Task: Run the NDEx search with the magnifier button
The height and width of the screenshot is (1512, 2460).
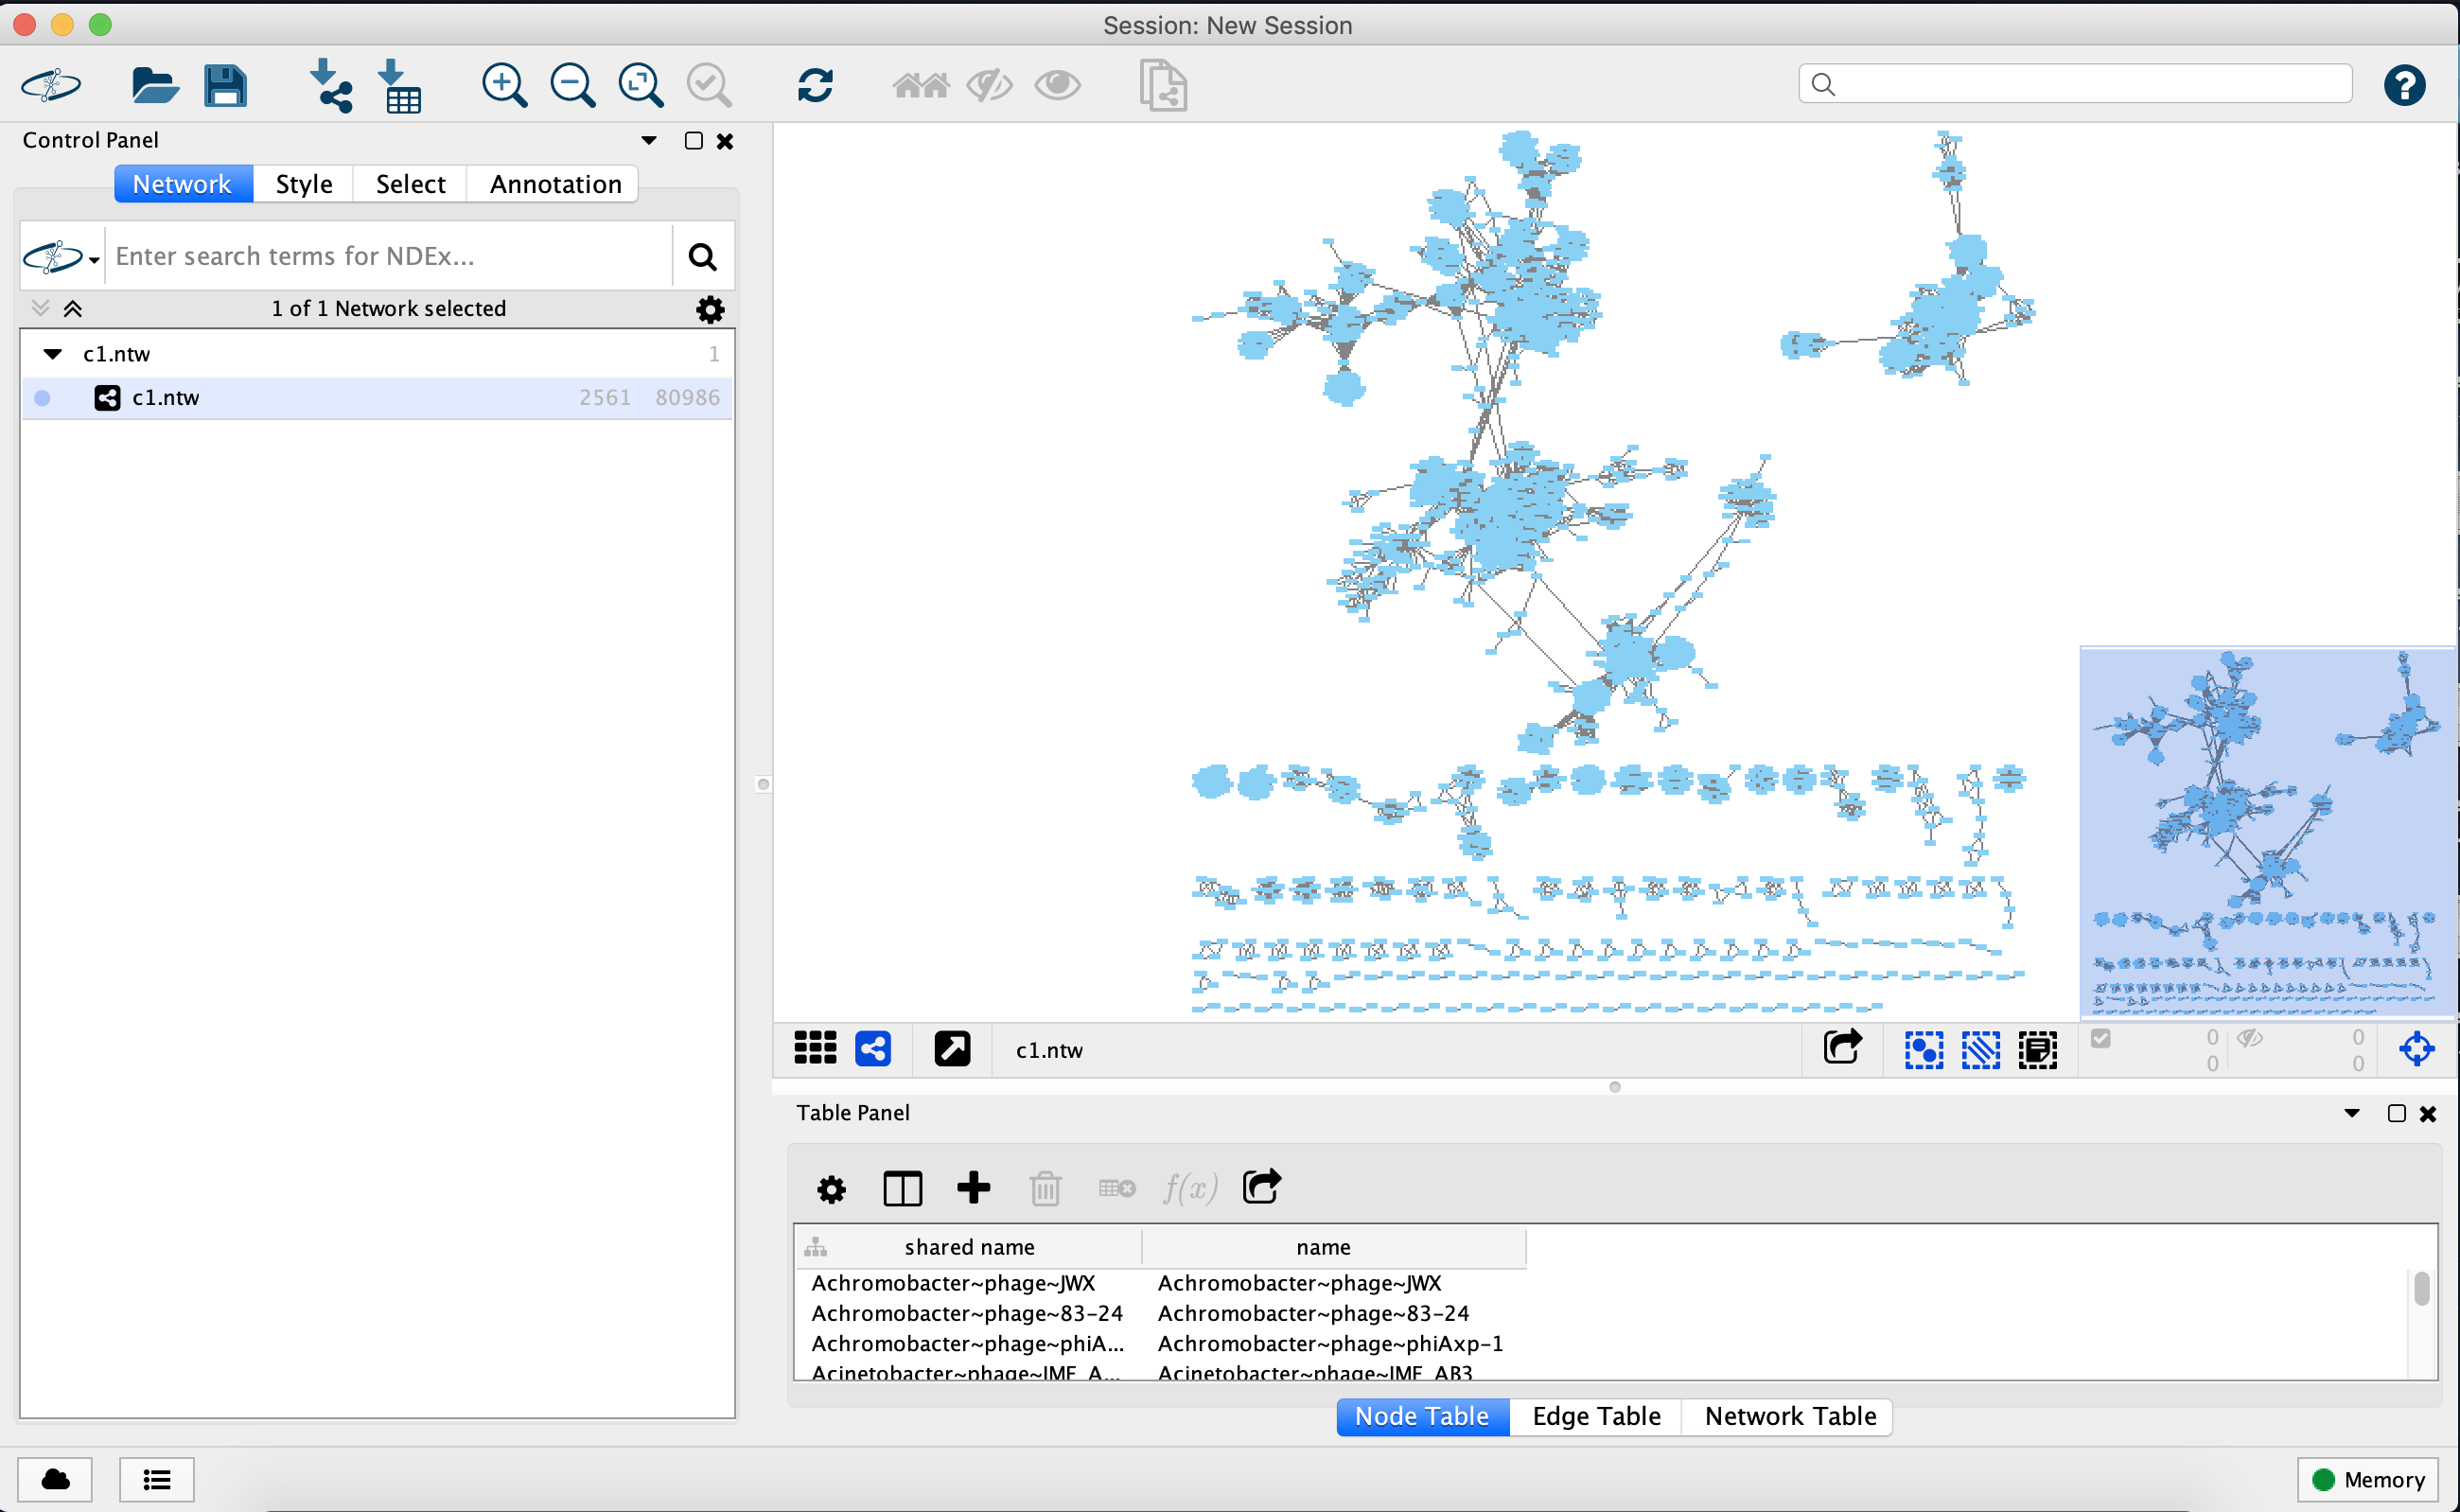Action: coord(702,256)
